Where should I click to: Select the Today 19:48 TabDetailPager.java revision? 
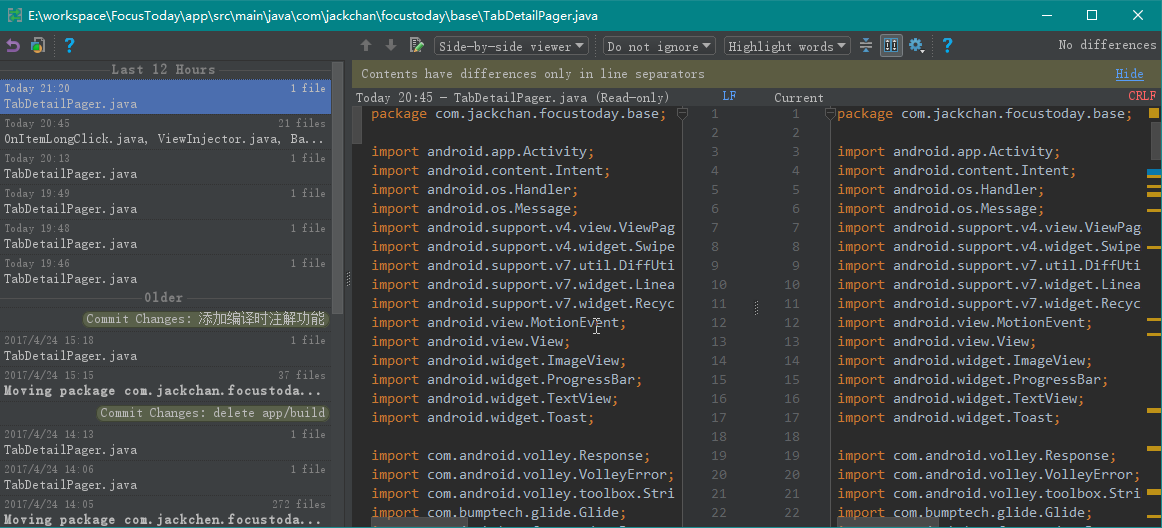[x=165, y=236]
